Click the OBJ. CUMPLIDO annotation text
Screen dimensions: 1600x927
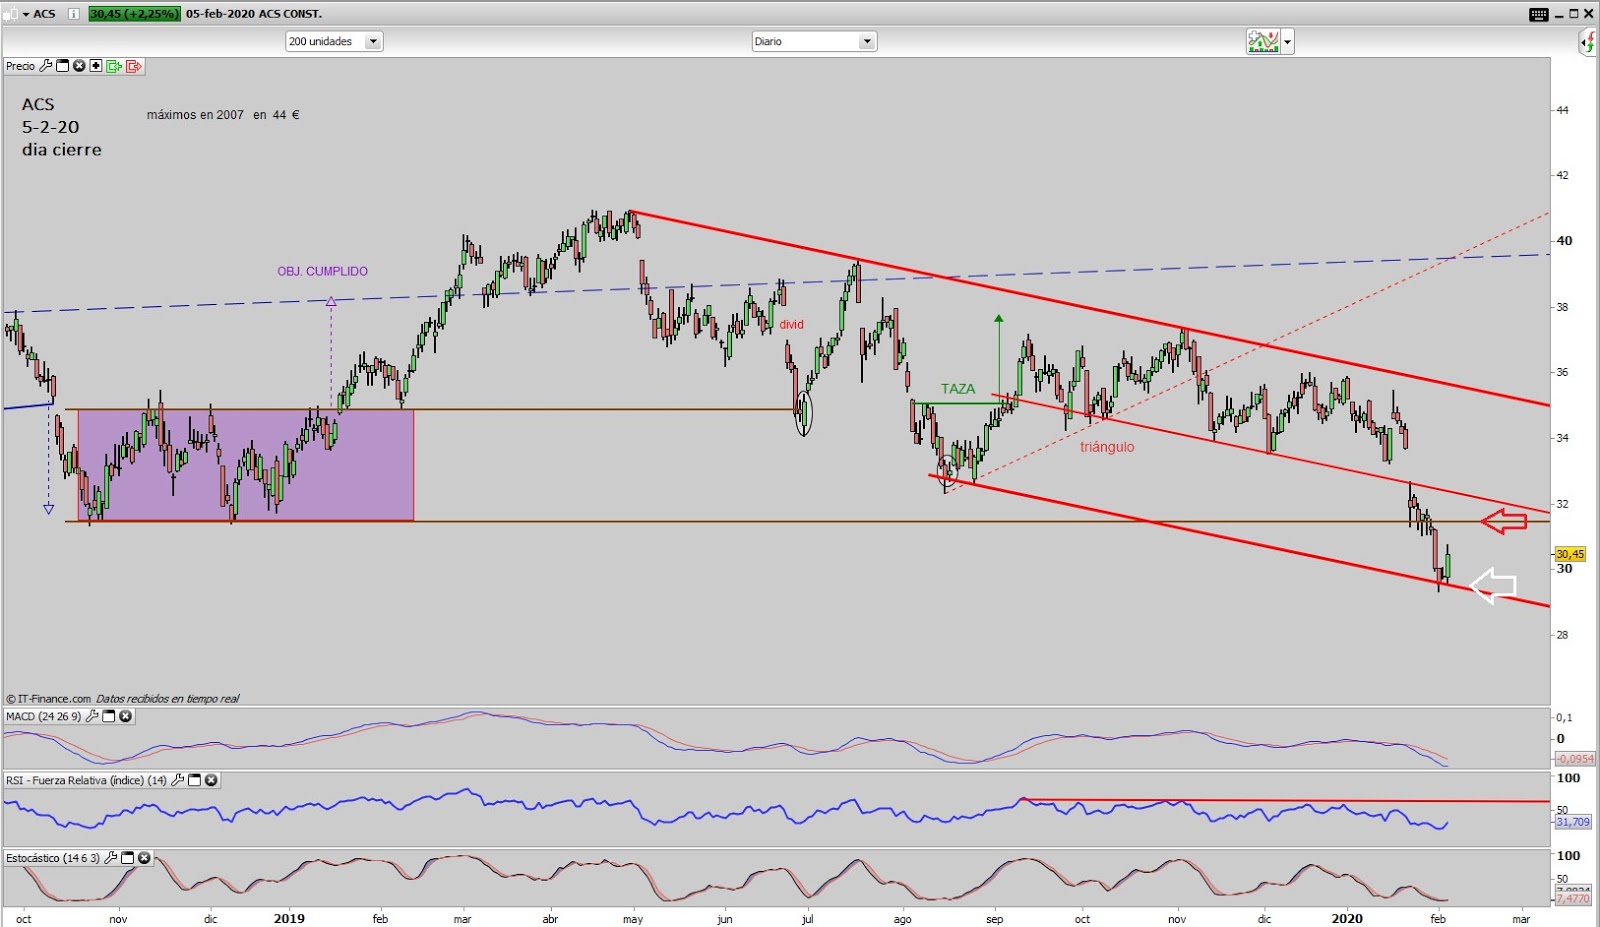pos(322,271)
